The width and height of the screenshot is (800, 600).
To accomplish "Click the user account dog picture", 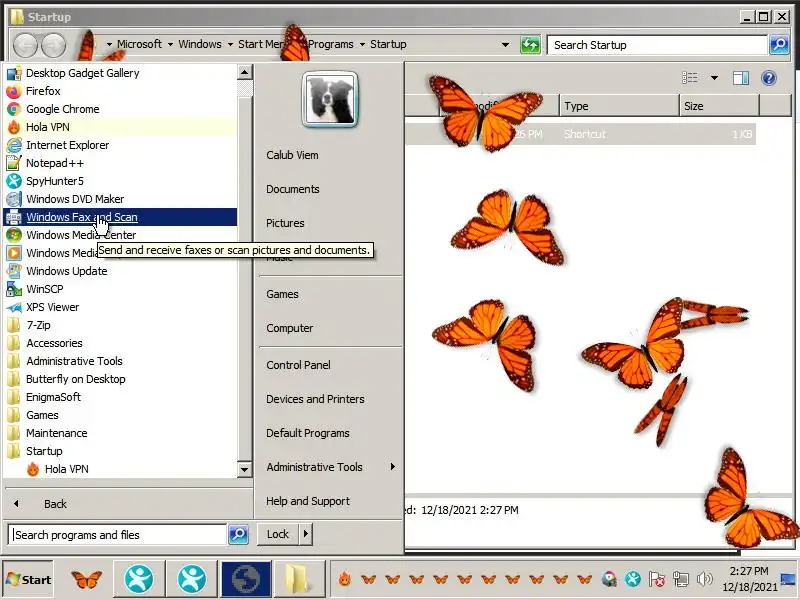I will (x=330, y=99).
